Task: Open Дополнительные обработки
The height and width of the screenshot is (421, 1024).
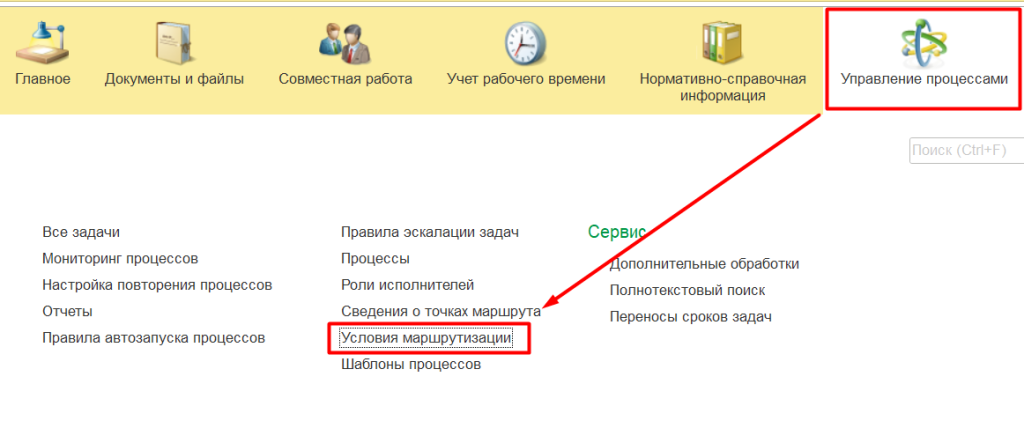Action: point(704,264)
